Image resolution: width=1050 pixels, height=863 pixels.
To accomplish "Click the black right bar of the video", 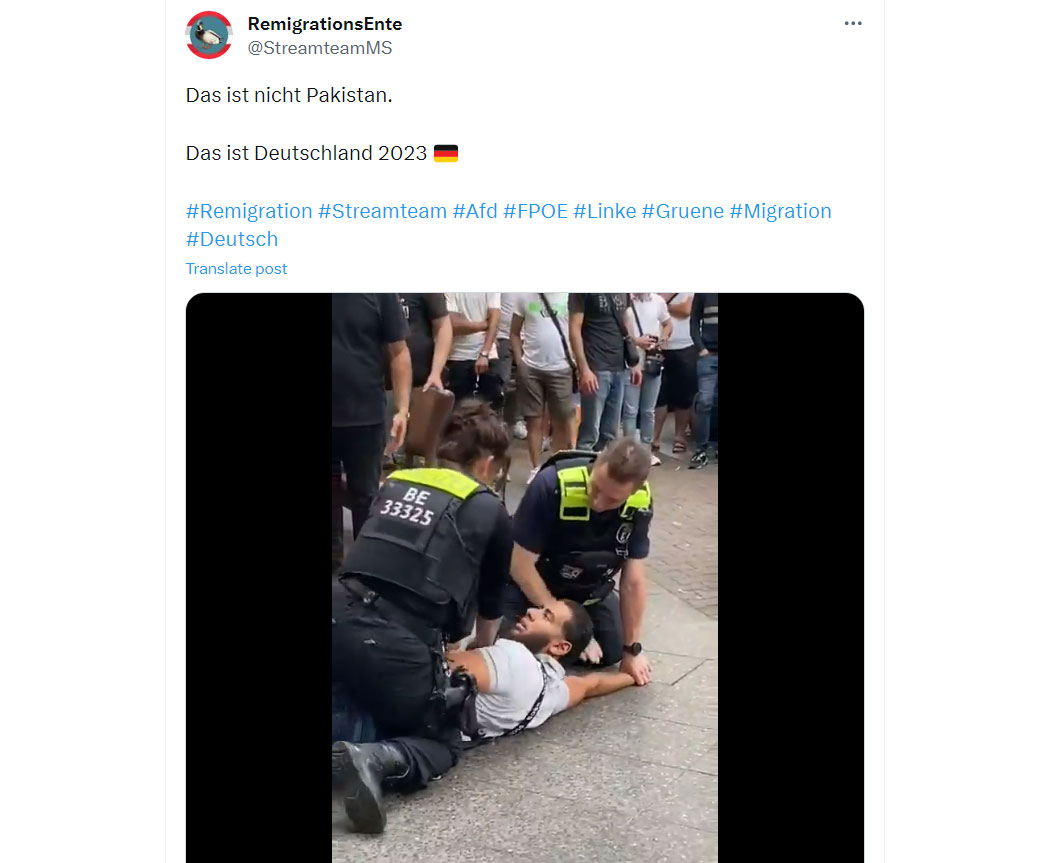I will coord(791,578).
